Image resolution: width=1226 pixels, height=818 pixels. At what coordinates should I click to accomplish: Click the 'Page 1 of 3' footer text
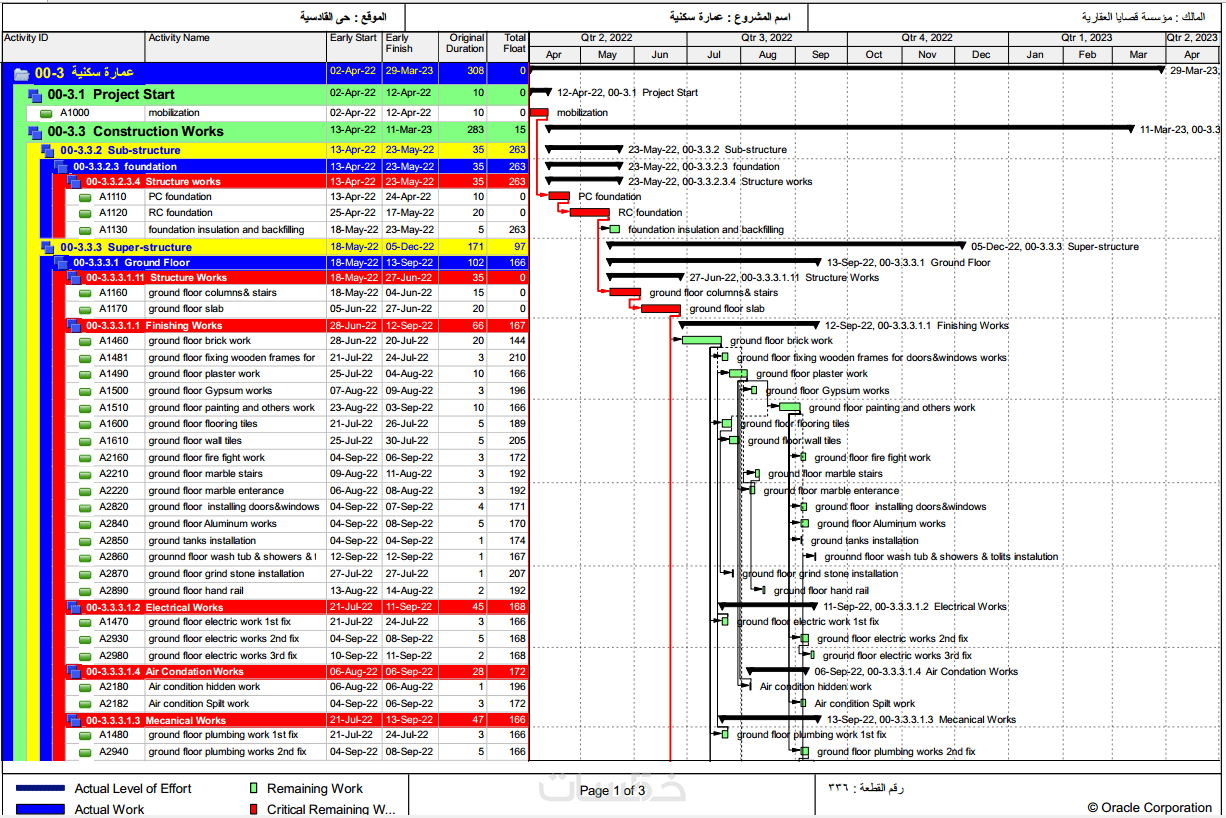pos(613,791)
